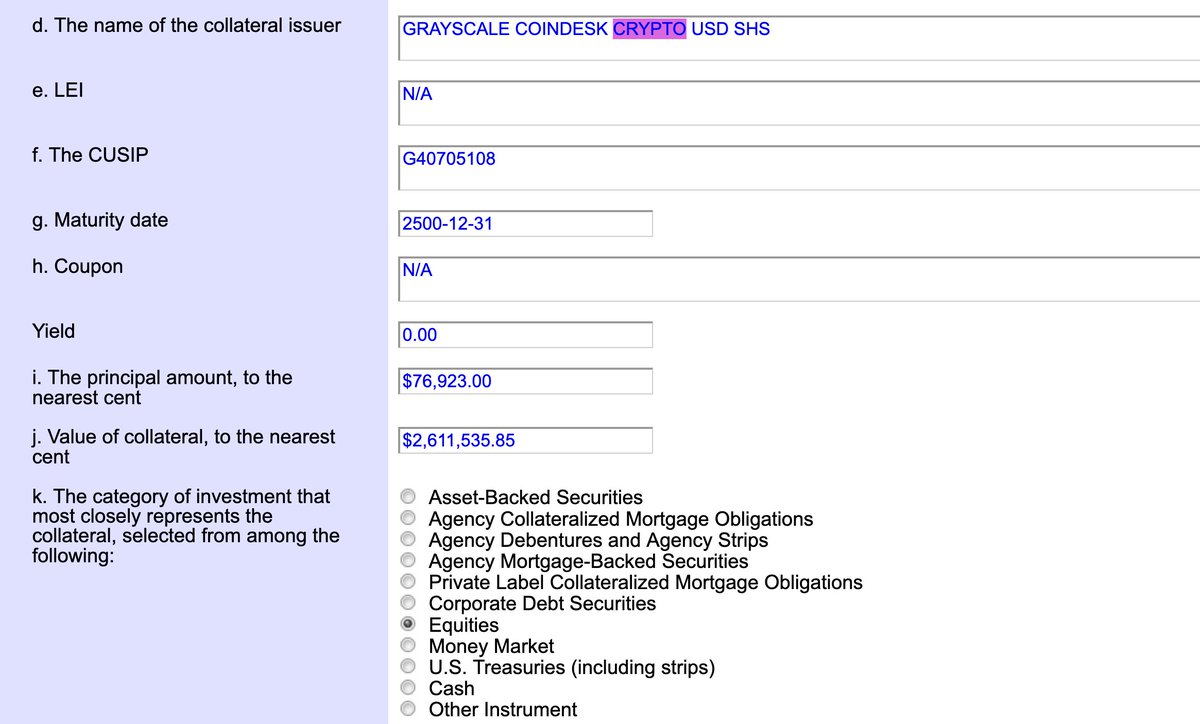Click the collateral issuer name field
This screenshot has width=1200, height=724.
[x=799, y=38]
